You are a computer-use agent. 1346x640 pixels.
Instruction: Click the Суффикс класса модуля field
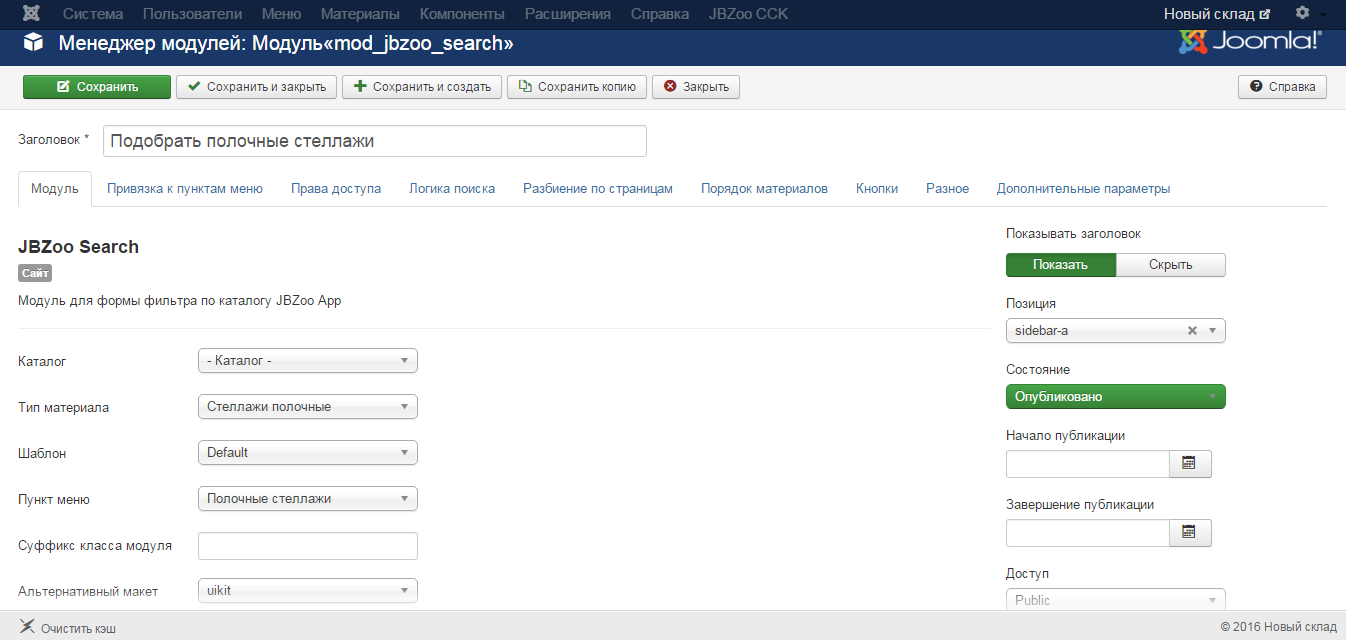[308, 546]
